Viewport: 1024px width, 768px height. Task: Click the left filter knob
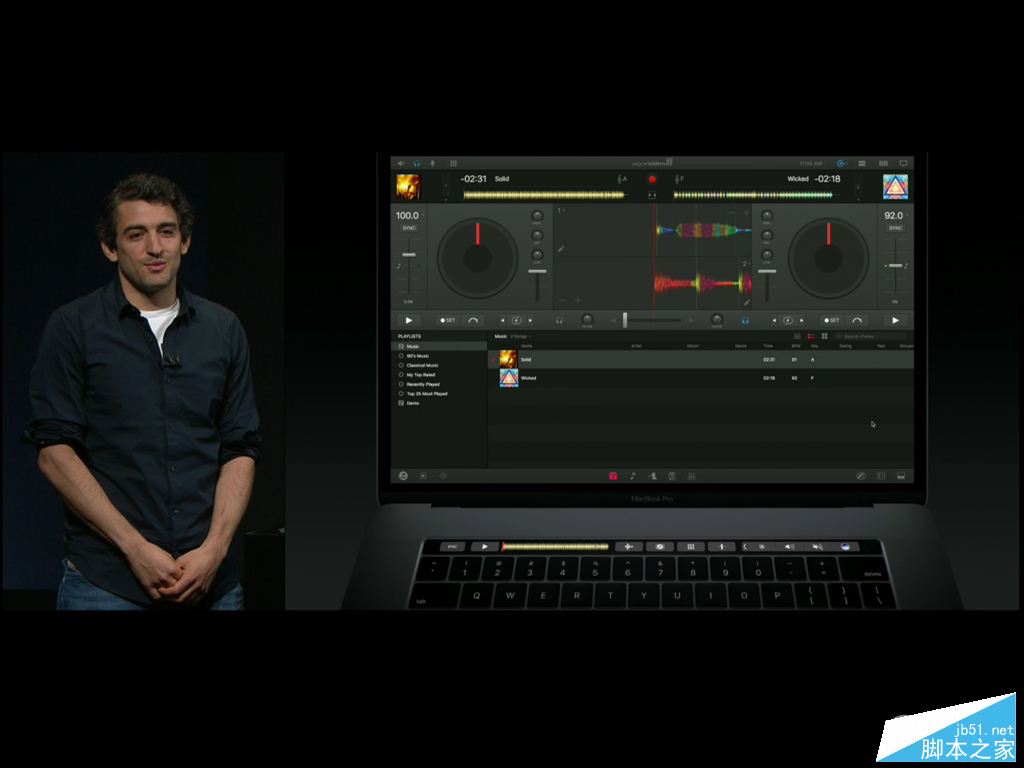pos(587,319)
